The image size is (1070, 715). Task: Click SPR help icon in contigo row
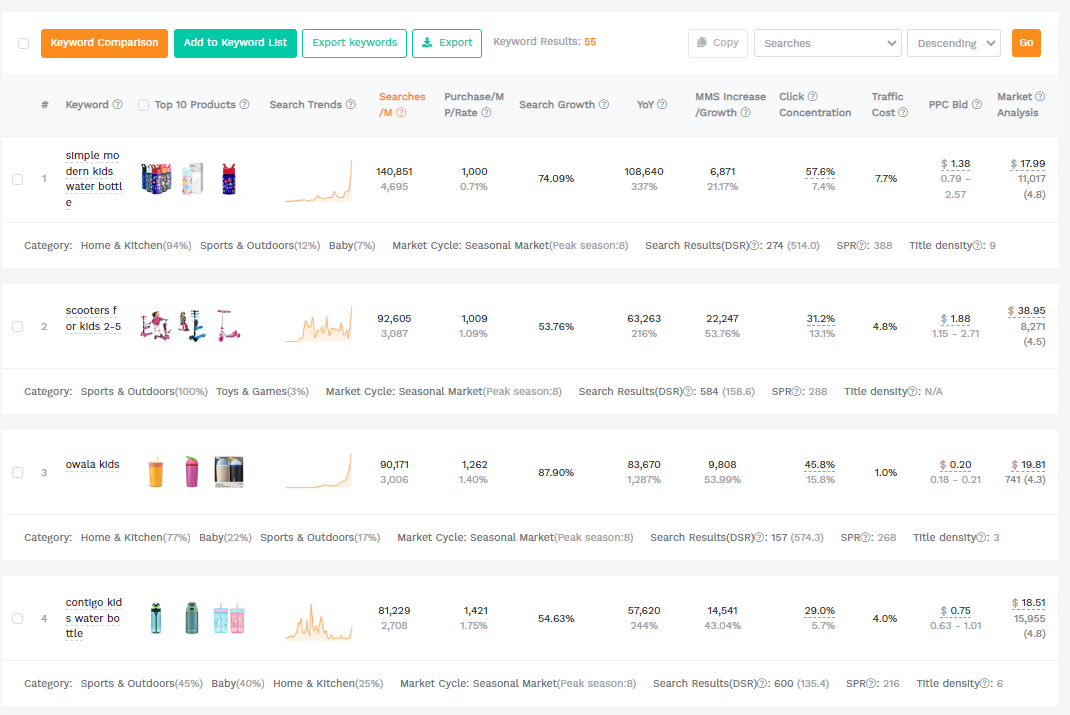point(871,684)
